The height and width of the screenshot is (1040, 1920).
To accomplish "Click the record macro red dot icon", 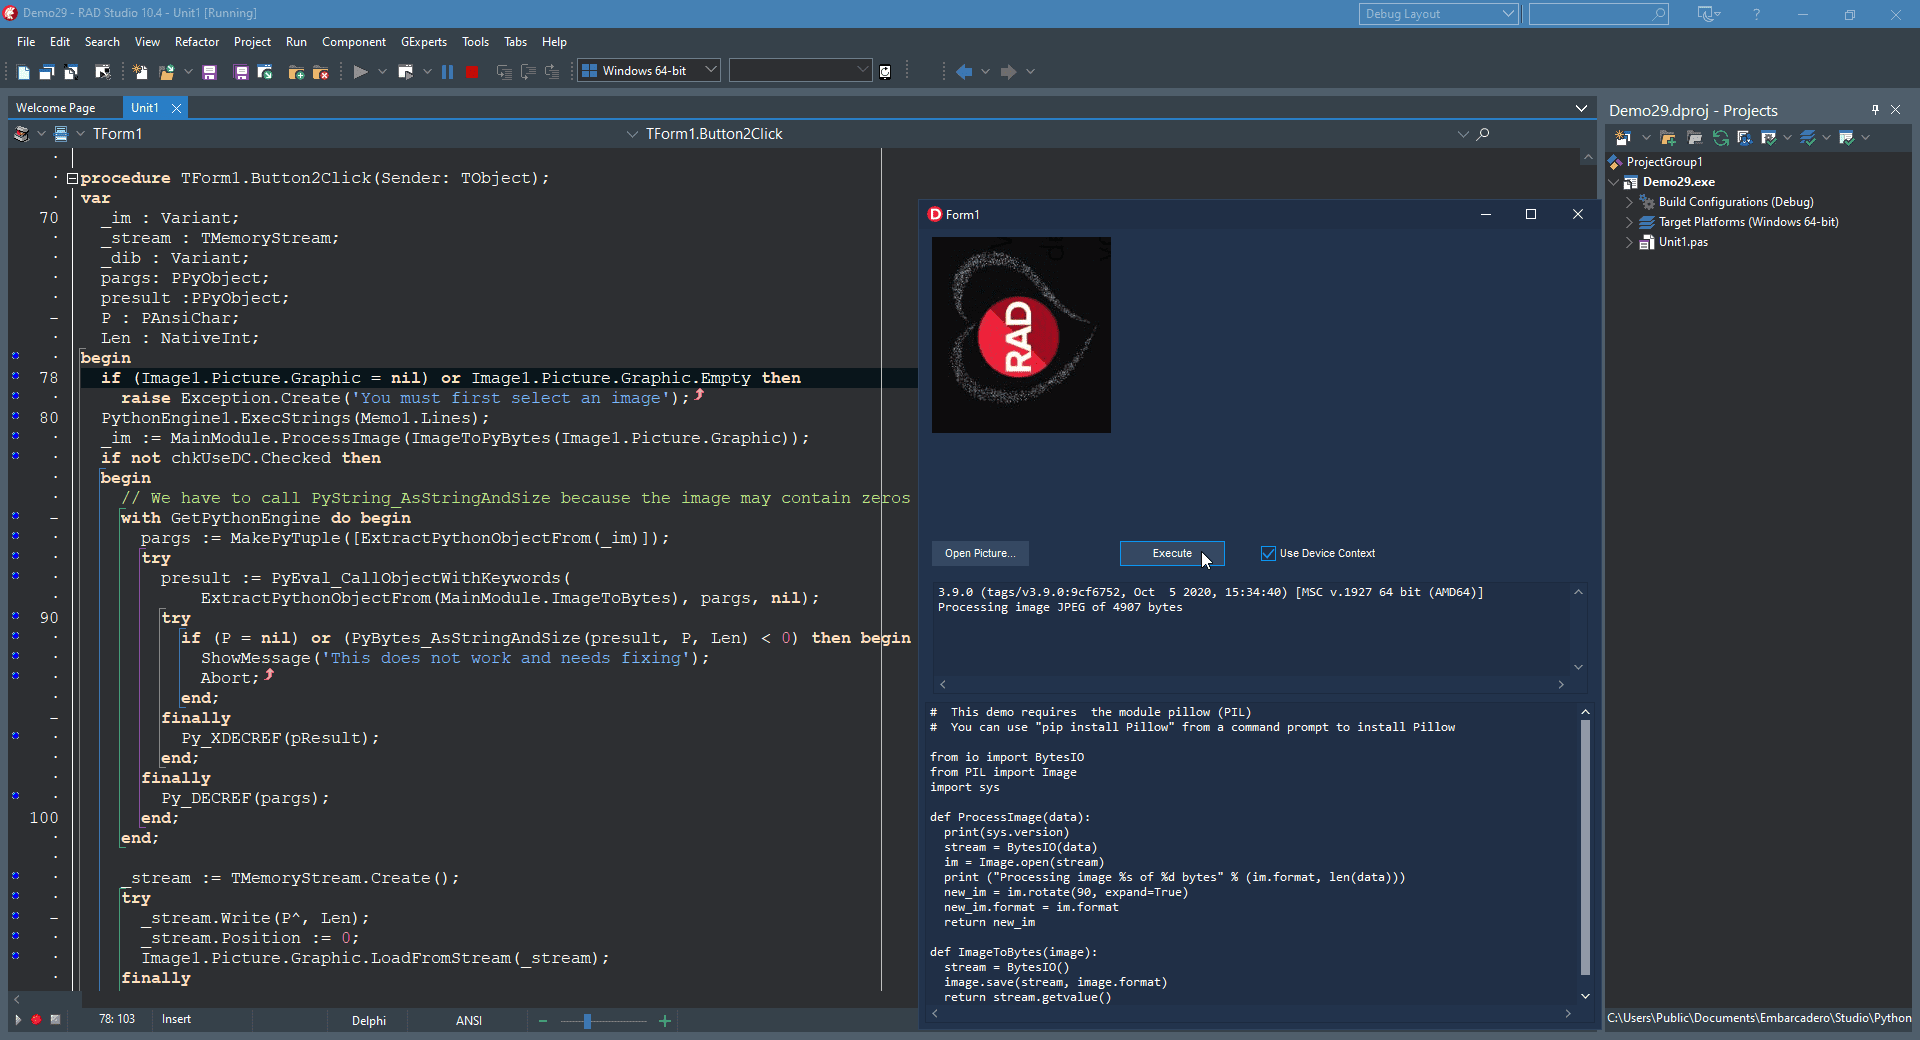I will click(36, 1020).
